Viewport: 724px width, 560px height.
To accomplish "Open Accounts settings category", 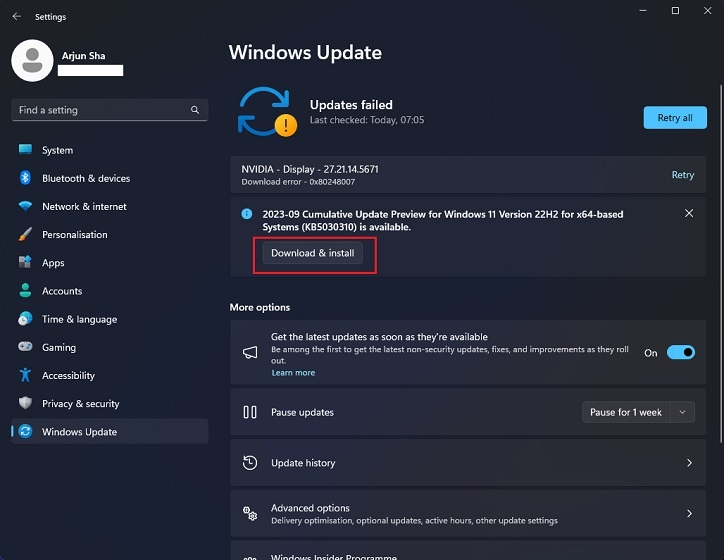I will [110, 291].
